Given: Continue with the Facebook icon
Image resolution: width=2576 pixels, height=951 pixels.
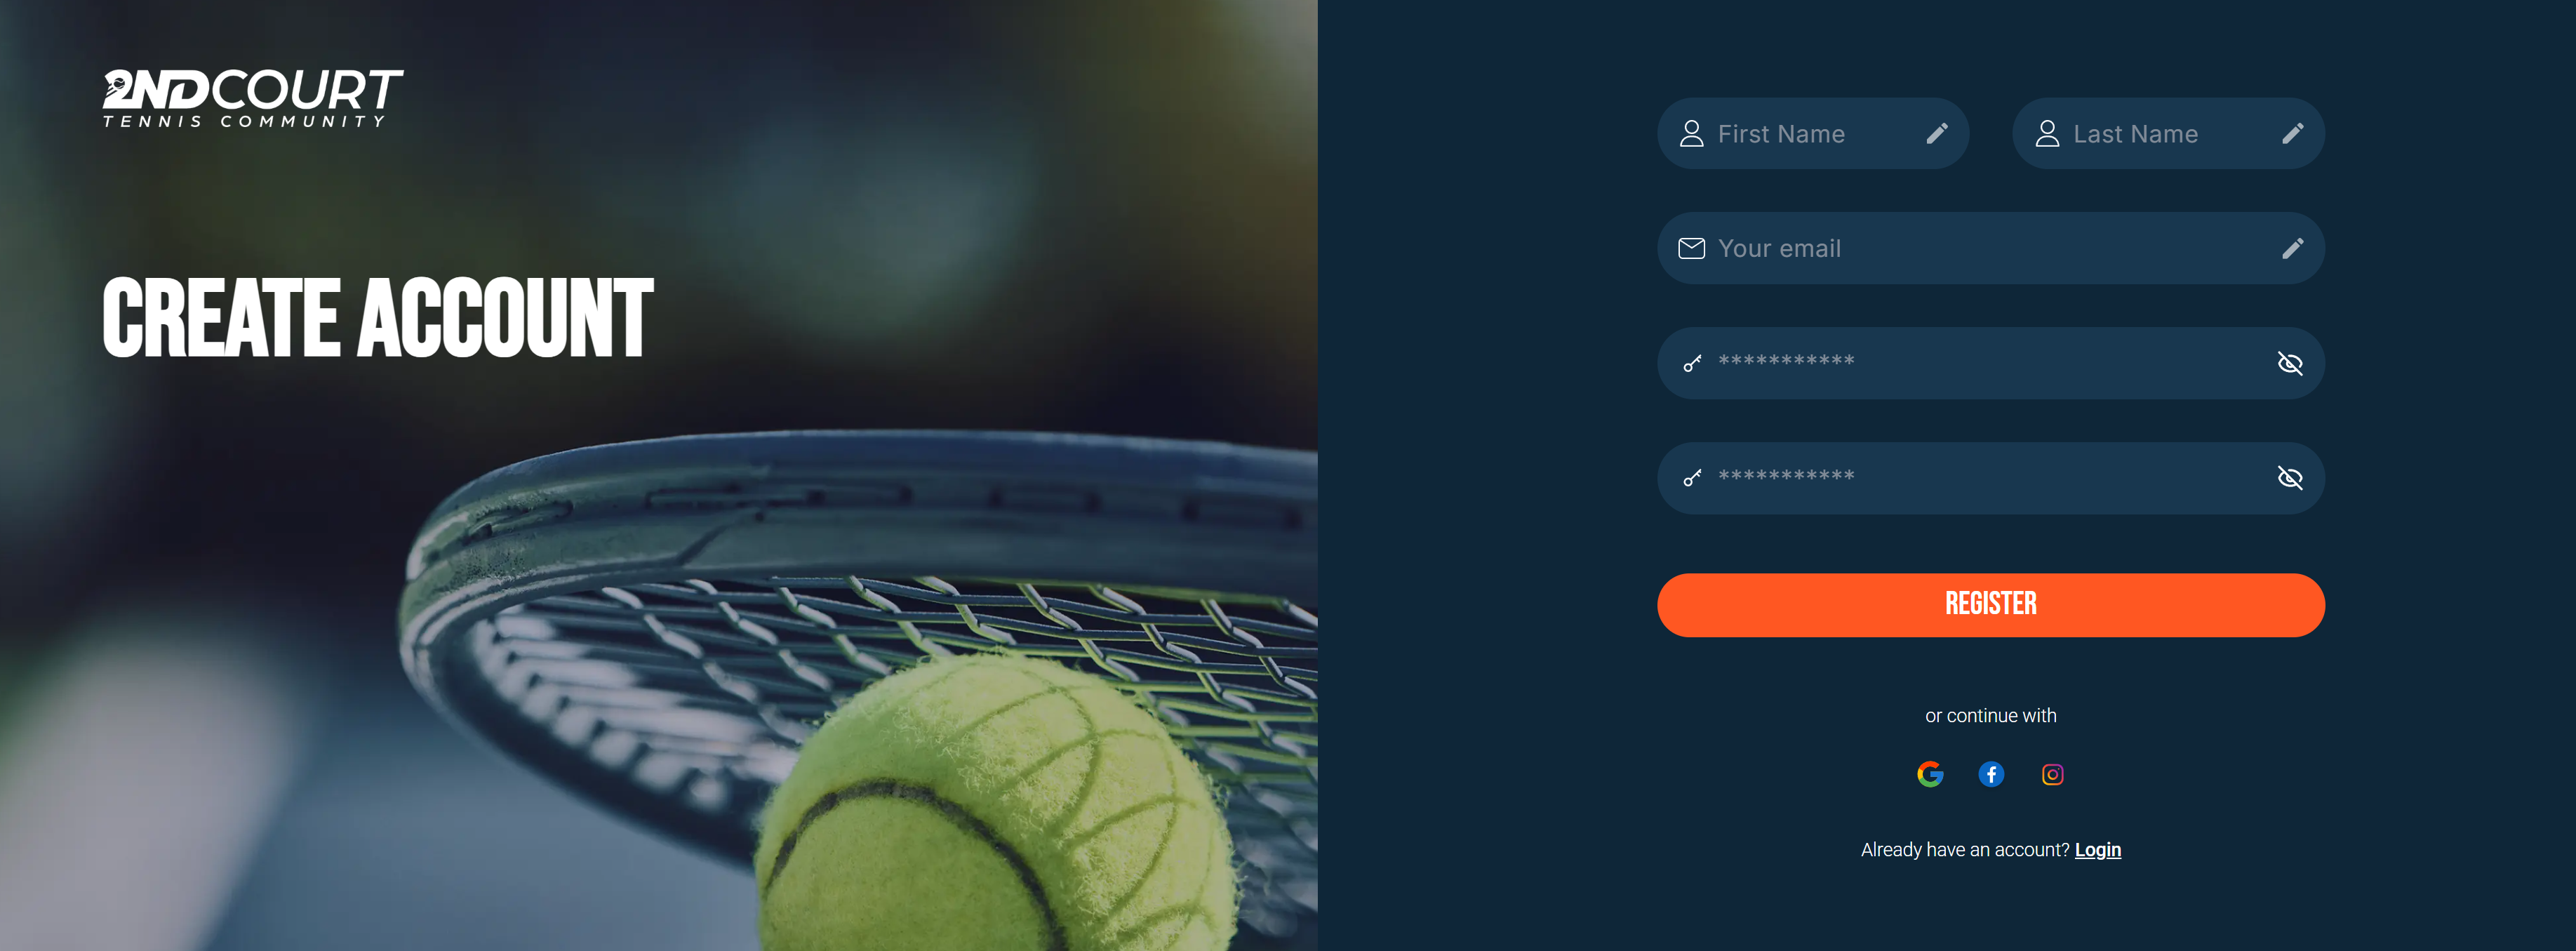Looking at the screenshot, I should pyautogui.click(x=1991, y=774).
